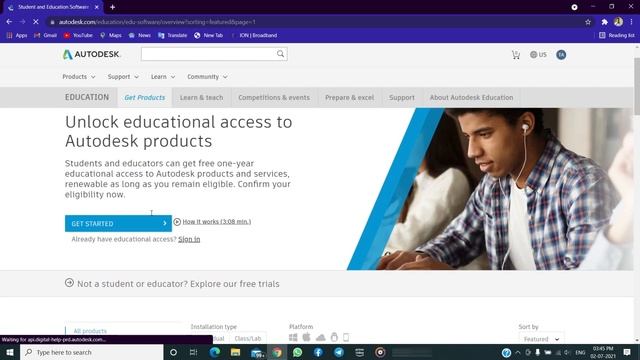The height and width of the screenshot is (360, 640).
Task: Open Chrome profile avatar
Action: [x=618, y=22]
